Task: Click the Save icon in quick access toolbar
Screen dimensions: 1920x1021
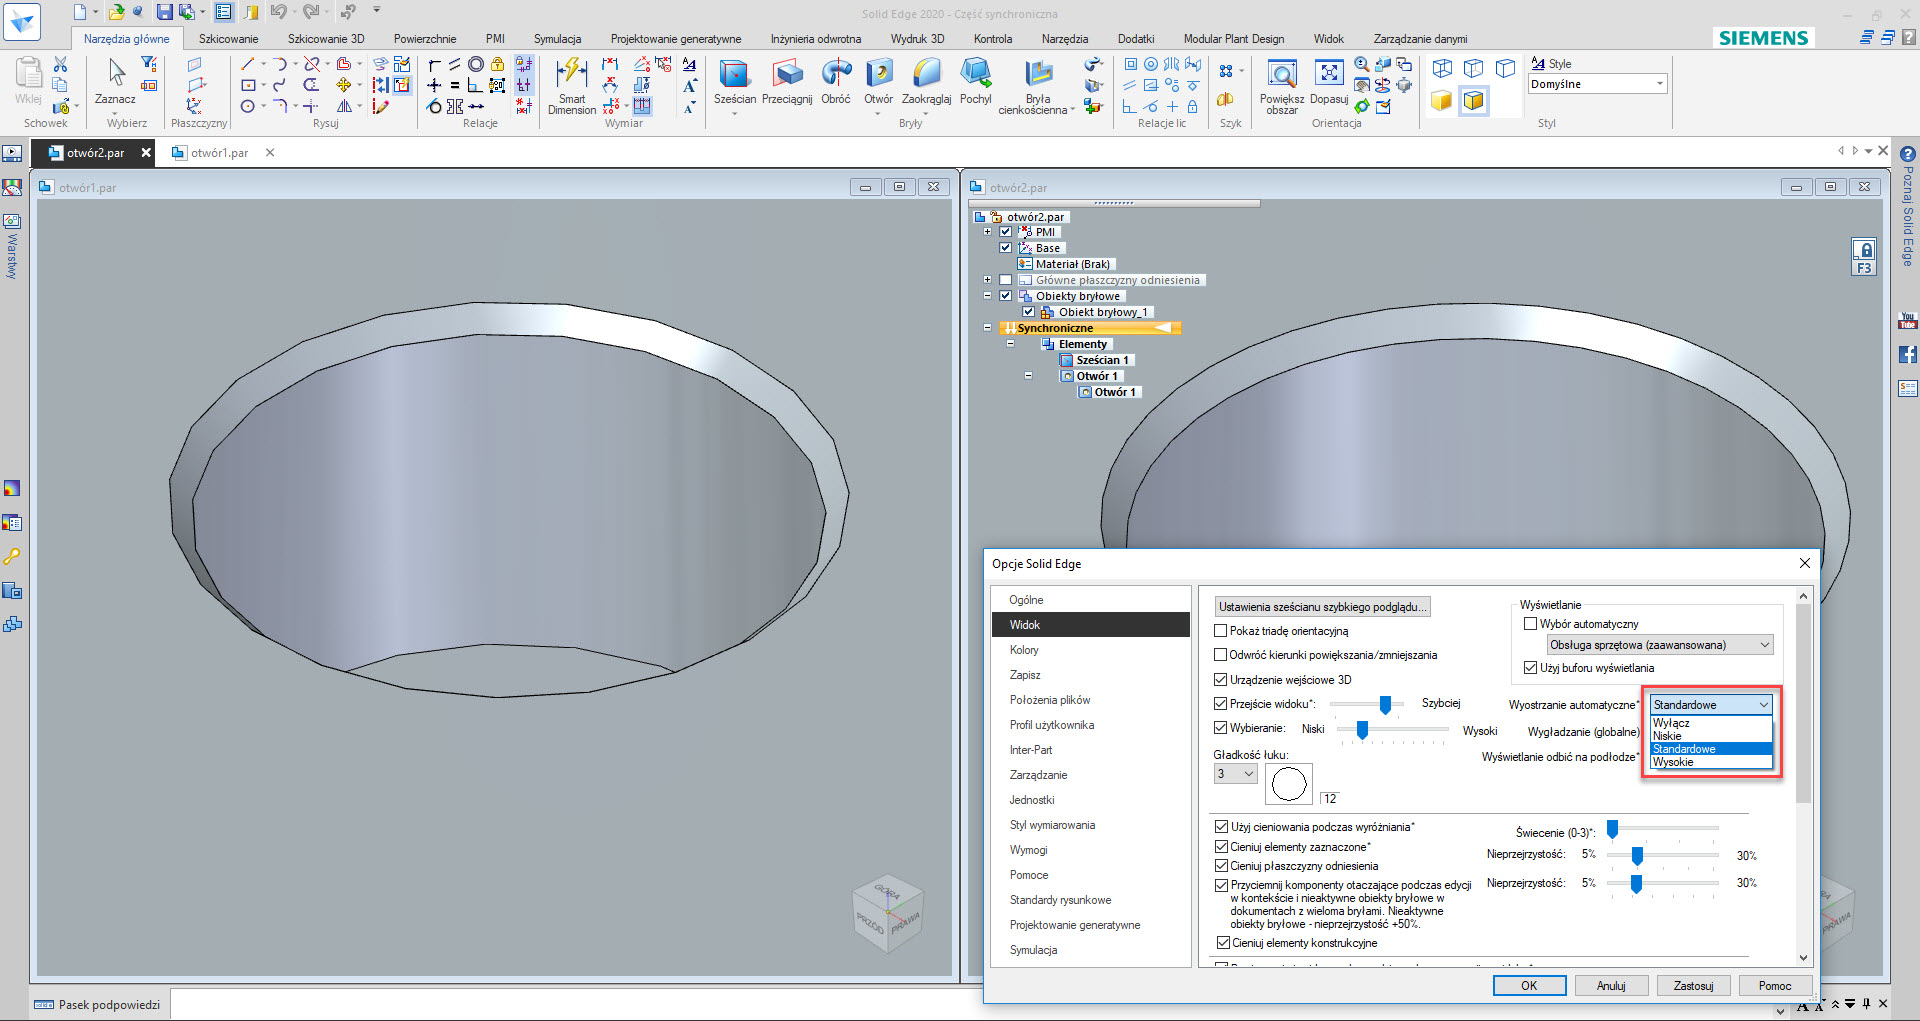Action: (164, 12)
